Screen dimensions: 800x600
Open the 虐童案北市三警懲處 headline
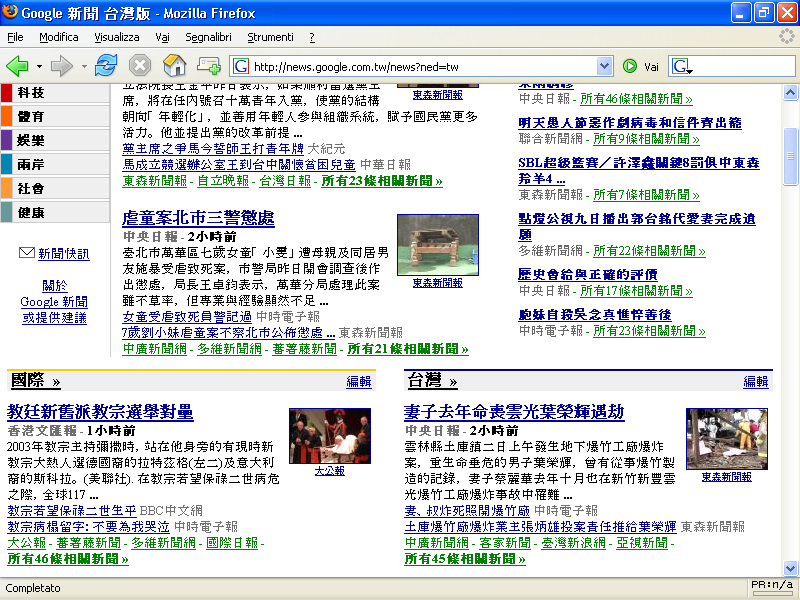(198, 218)
